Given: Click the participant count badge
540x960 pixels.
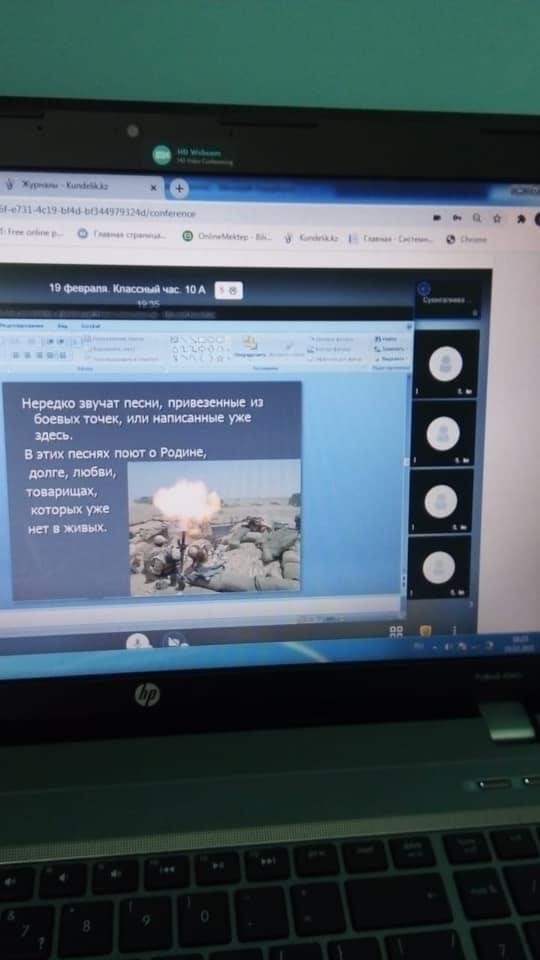Looking at the screenshot, I should point(229,291).
